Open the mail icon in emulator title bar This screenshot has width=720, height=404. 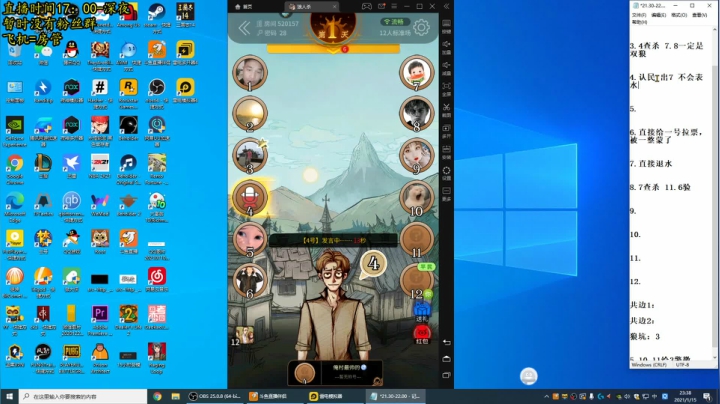pyautogui.click(x=382, y=6)
